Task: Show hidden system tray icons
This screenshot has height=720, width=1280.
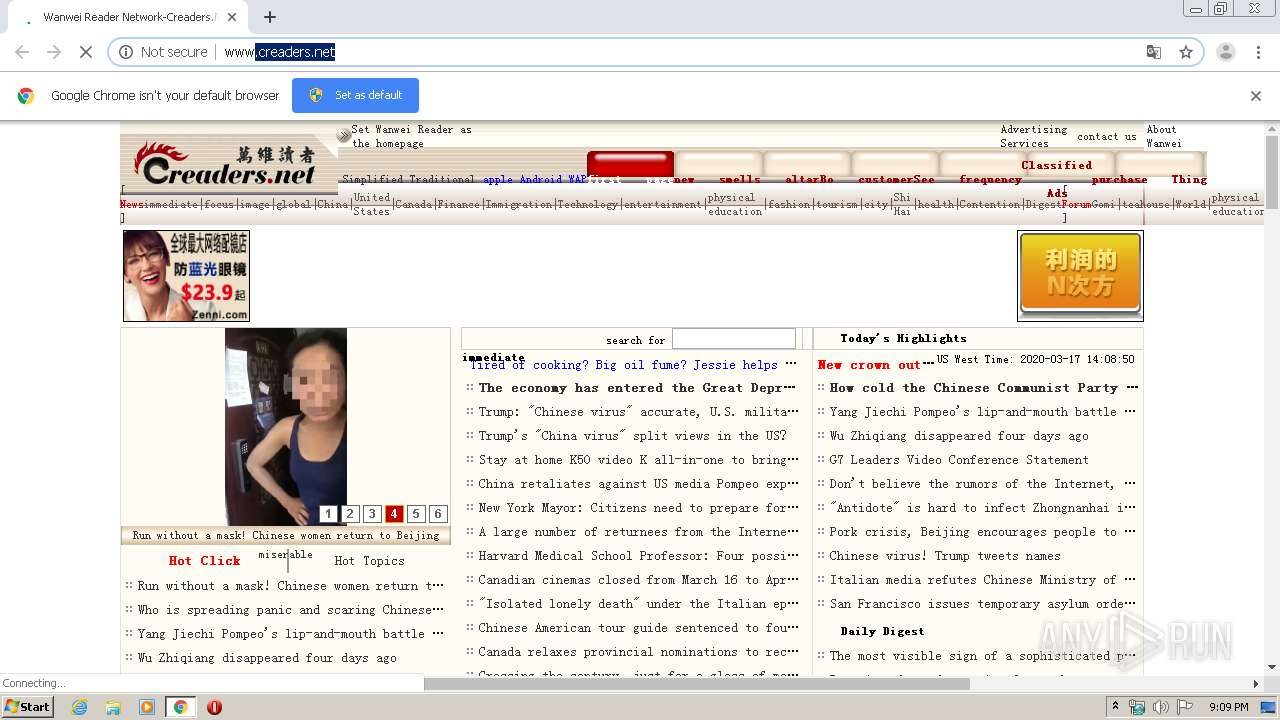Action: coord(1116,707)
